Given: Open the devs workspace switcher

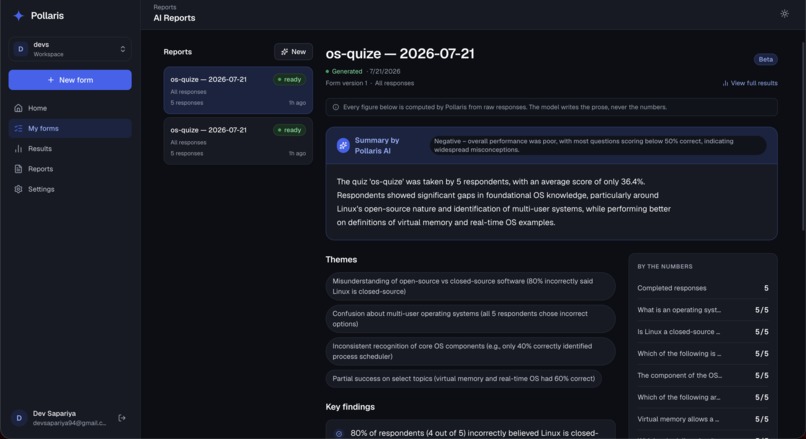Looking at the screenshot, I should click(70, 49).
